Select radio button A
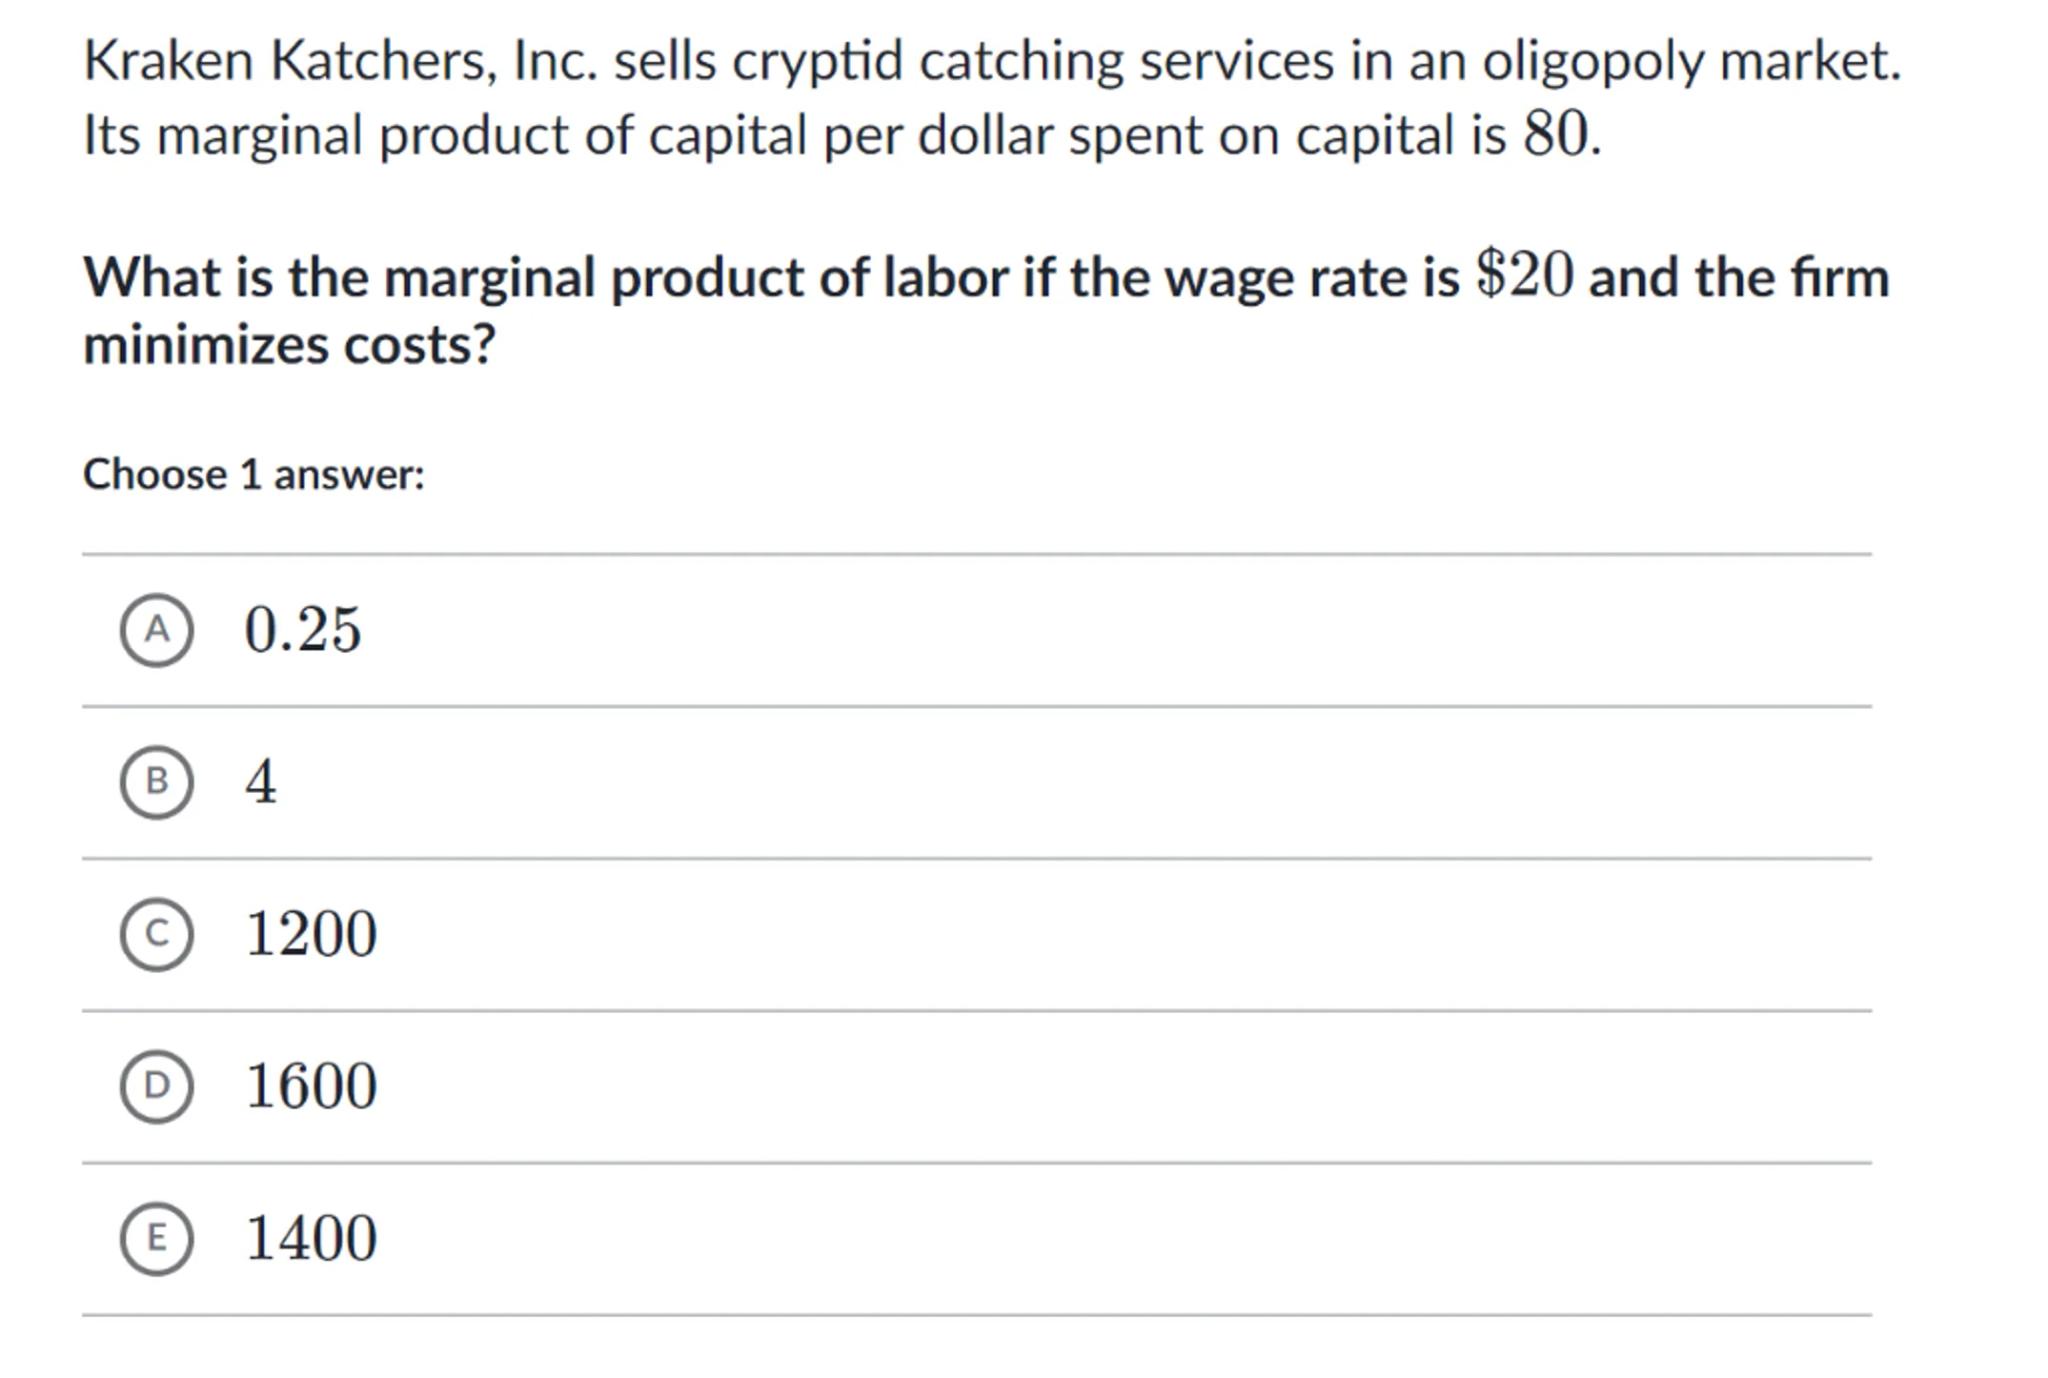The height and width of the screenshot is (1378, 2048). click(x=156, y=630)
